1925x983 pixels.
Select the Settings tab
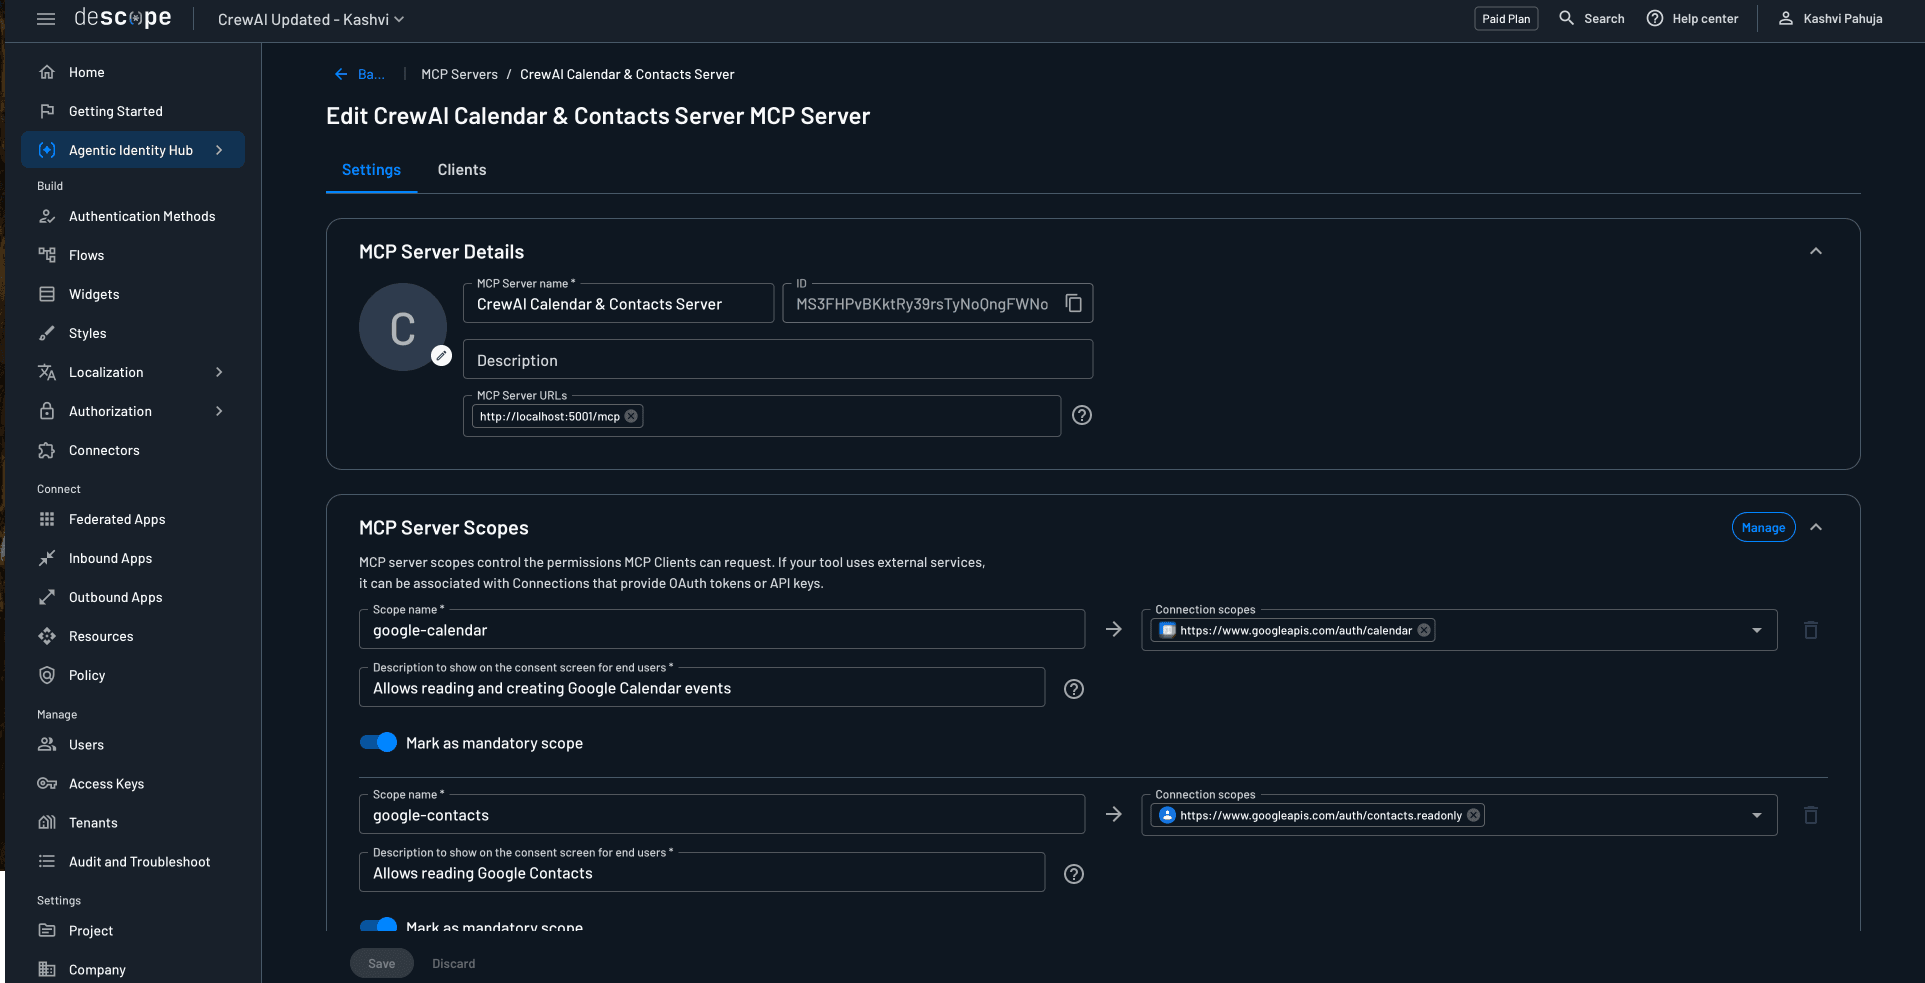pyautogui.click(x=371, y=170)
